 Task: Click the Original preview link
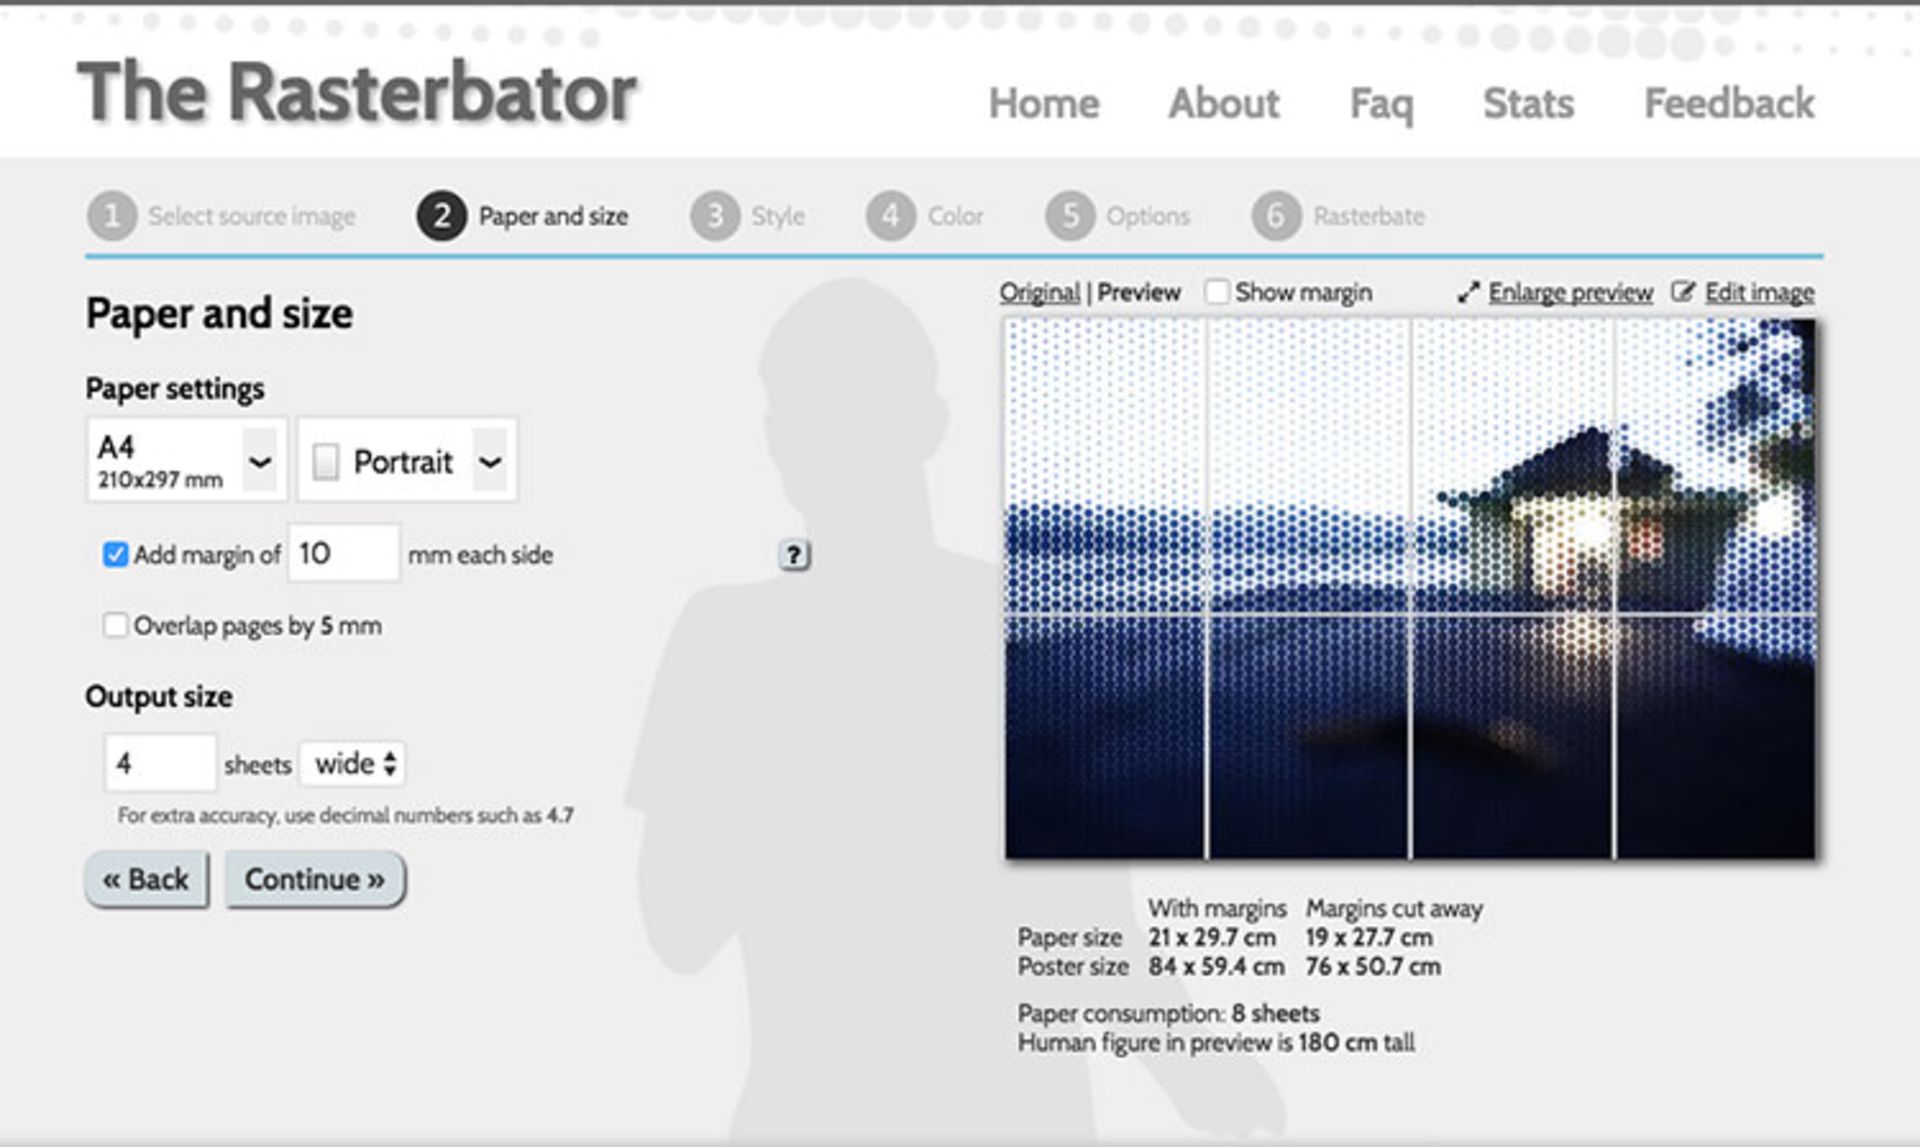(1040, 292)
